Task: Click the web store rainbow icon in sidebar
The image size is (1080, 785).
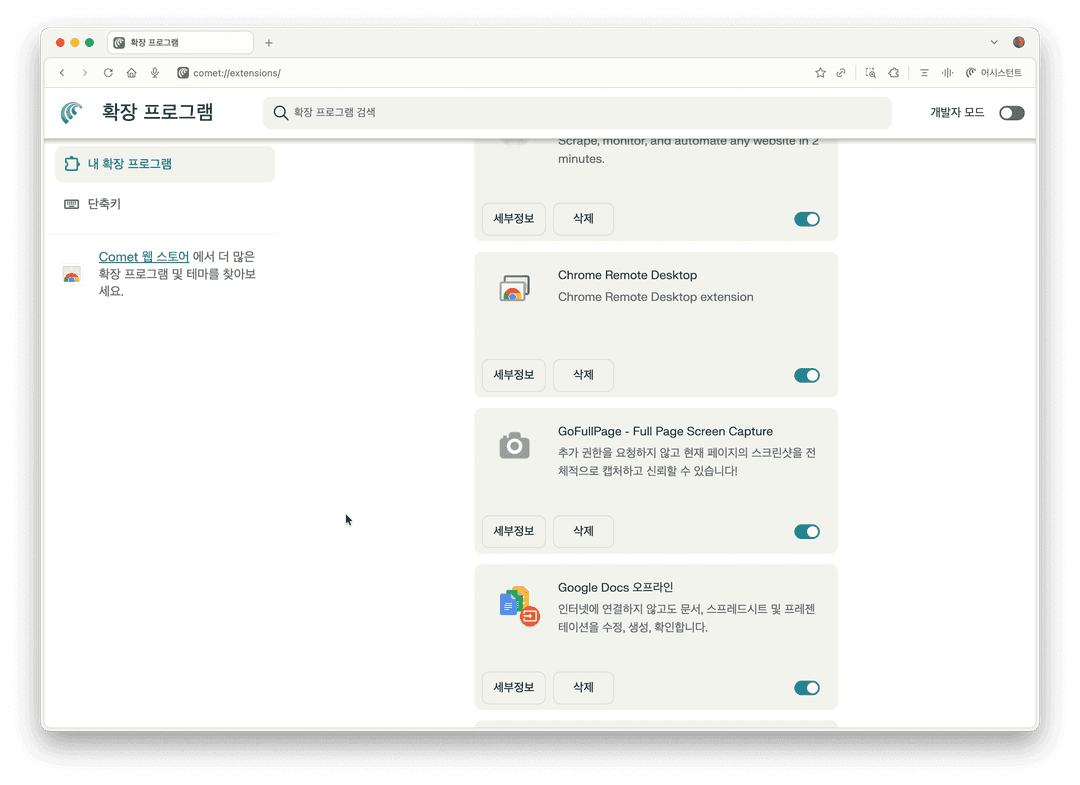Action: tap(72, 274)
